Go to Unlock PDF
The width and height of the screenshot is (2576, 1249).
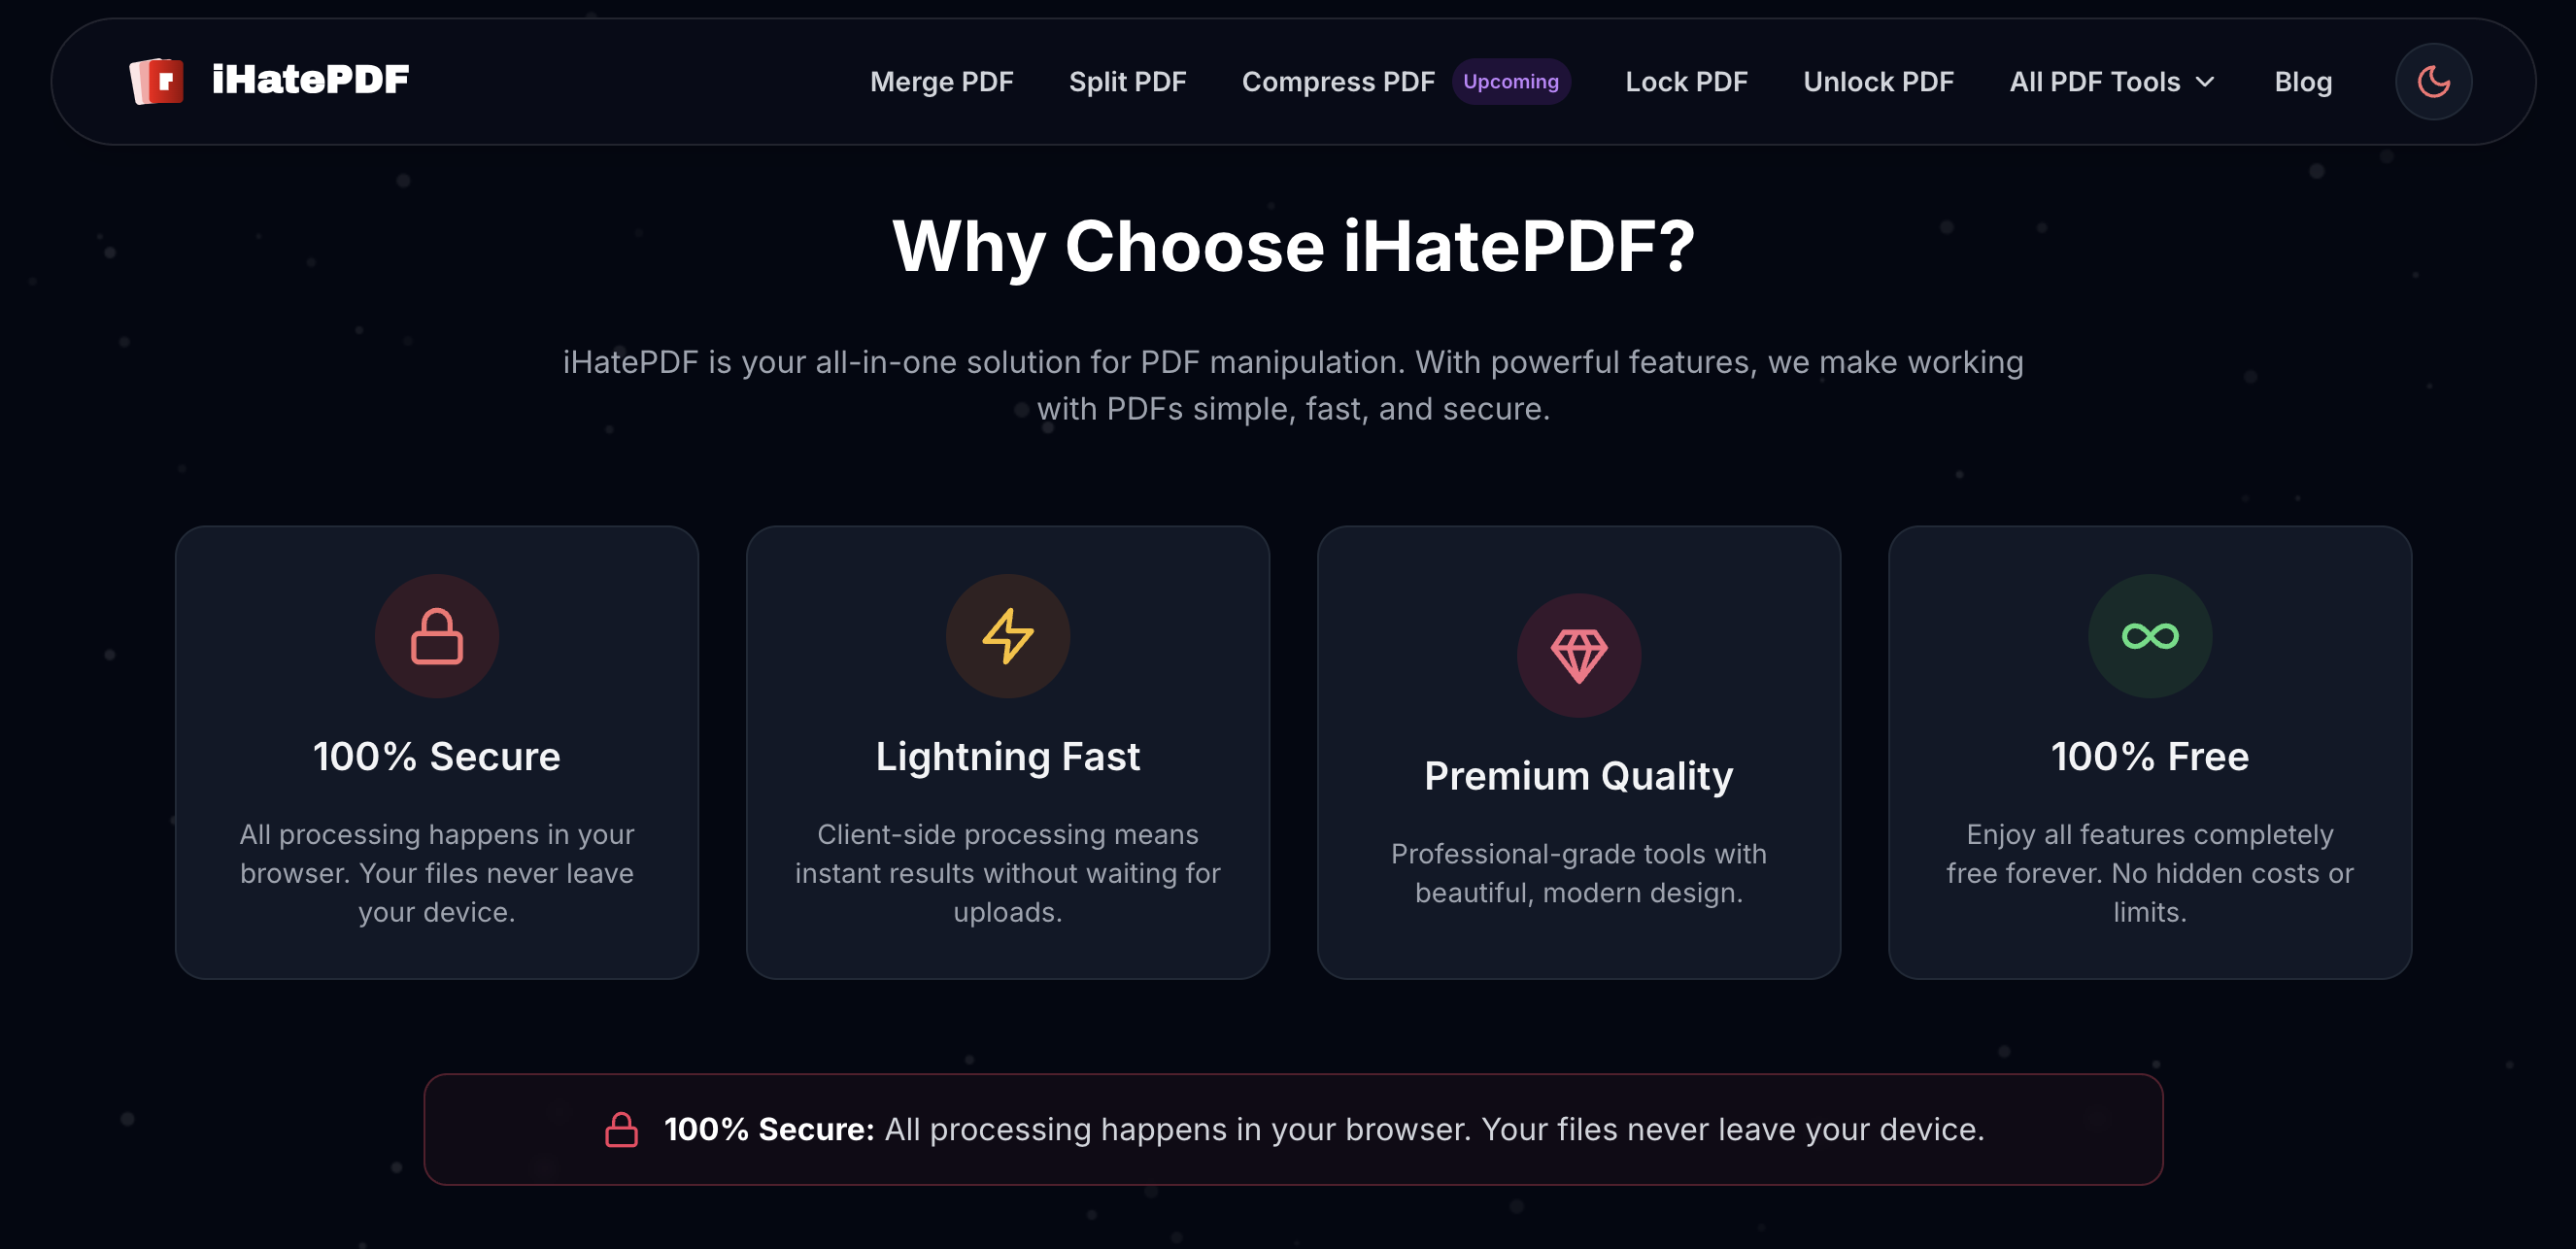tap(1878, 81)
